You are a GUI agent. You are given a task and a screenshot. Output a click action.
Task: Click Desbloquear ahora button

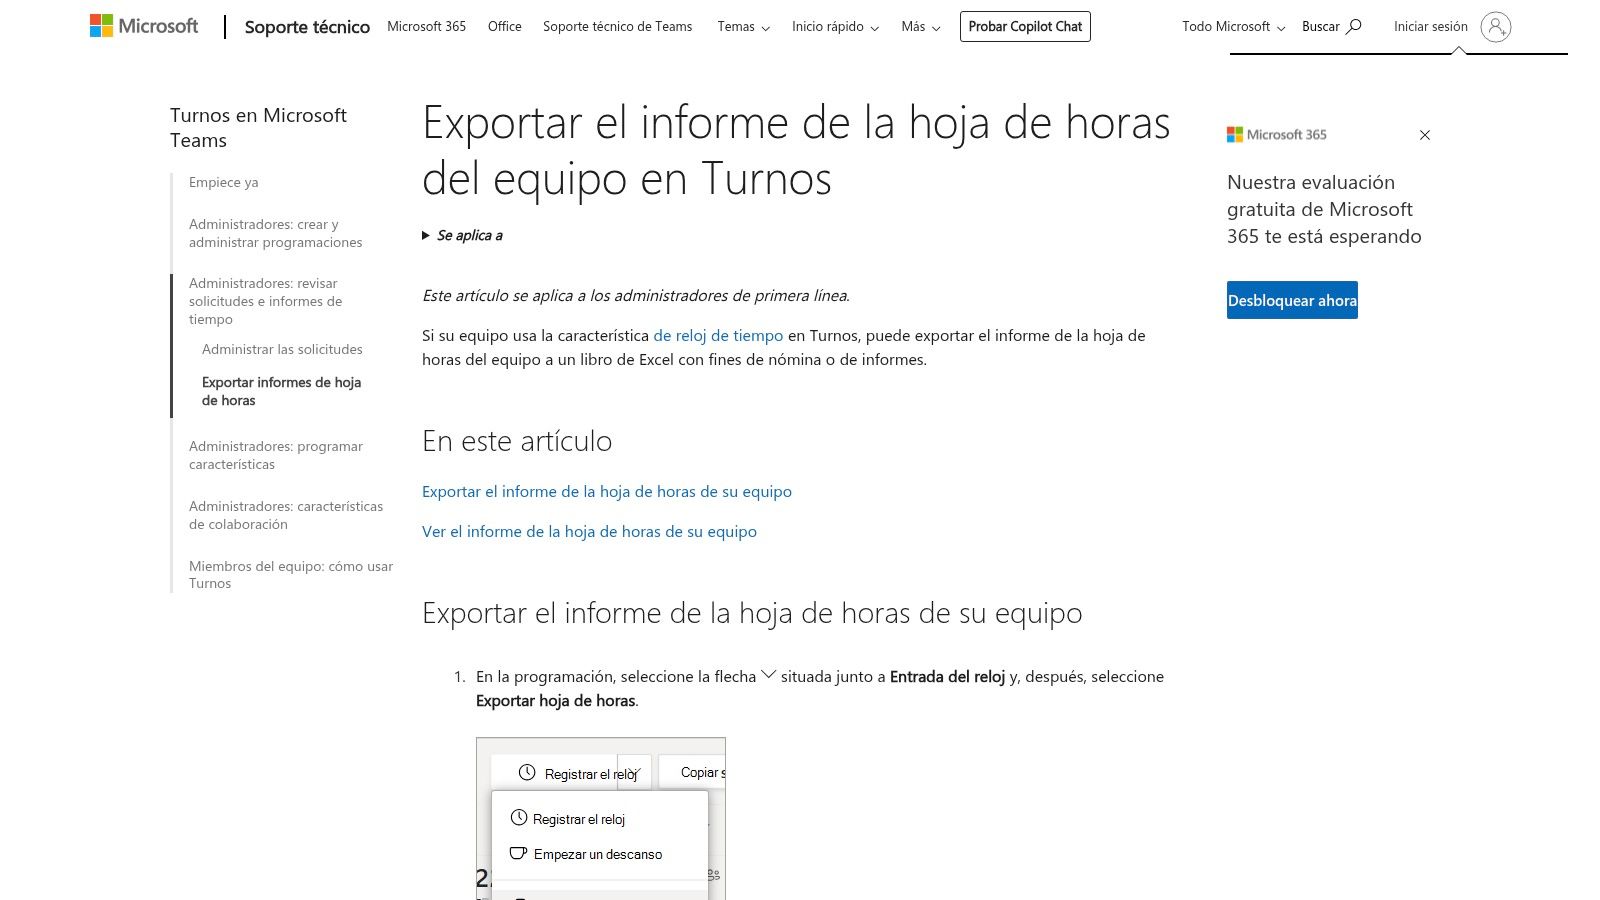point(1292,300)
